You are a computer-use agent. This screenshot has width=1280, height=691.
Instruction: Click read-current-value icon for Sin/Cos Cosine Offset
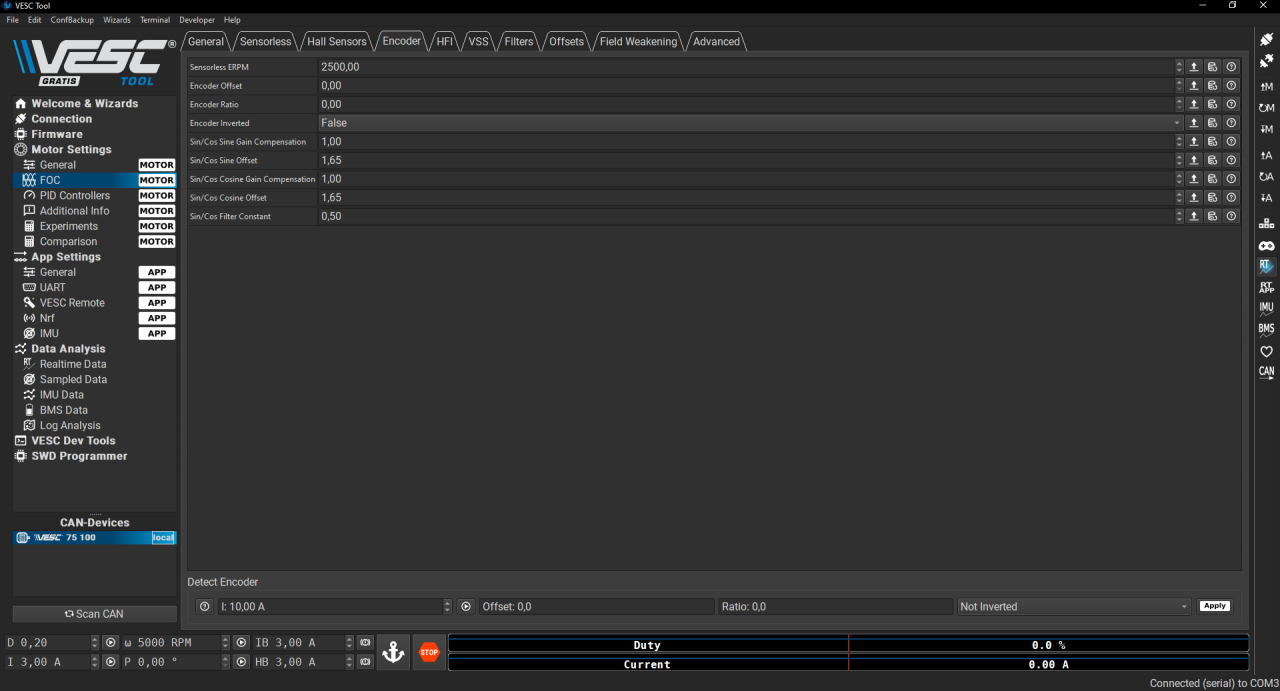click(x=1194, y=198)
